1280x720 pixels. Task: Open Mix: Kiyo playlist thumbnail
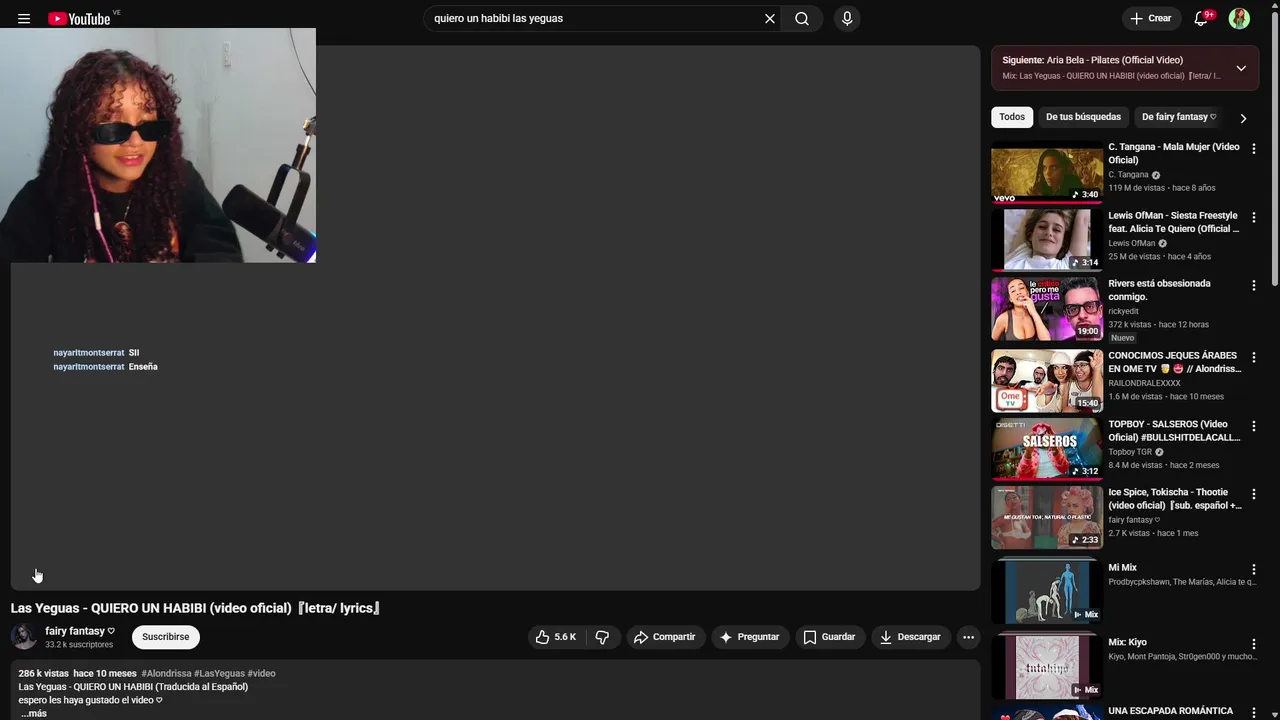[1047, 666]
